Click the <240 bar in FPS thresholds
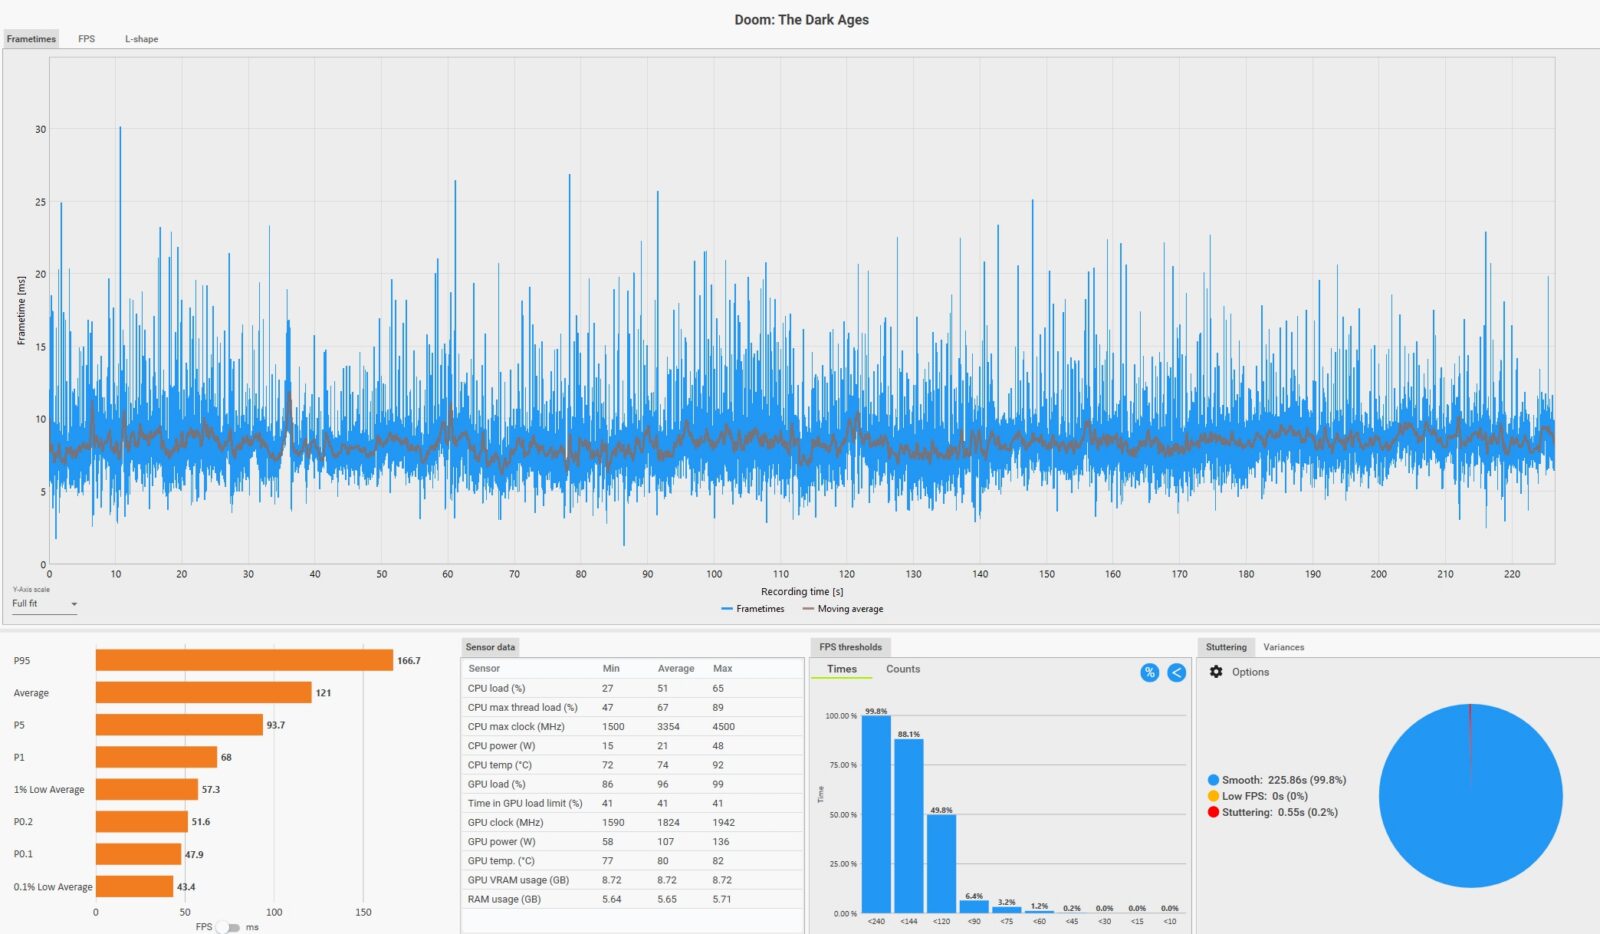Viewport: 1600px width, 934px height. point(876,814)
